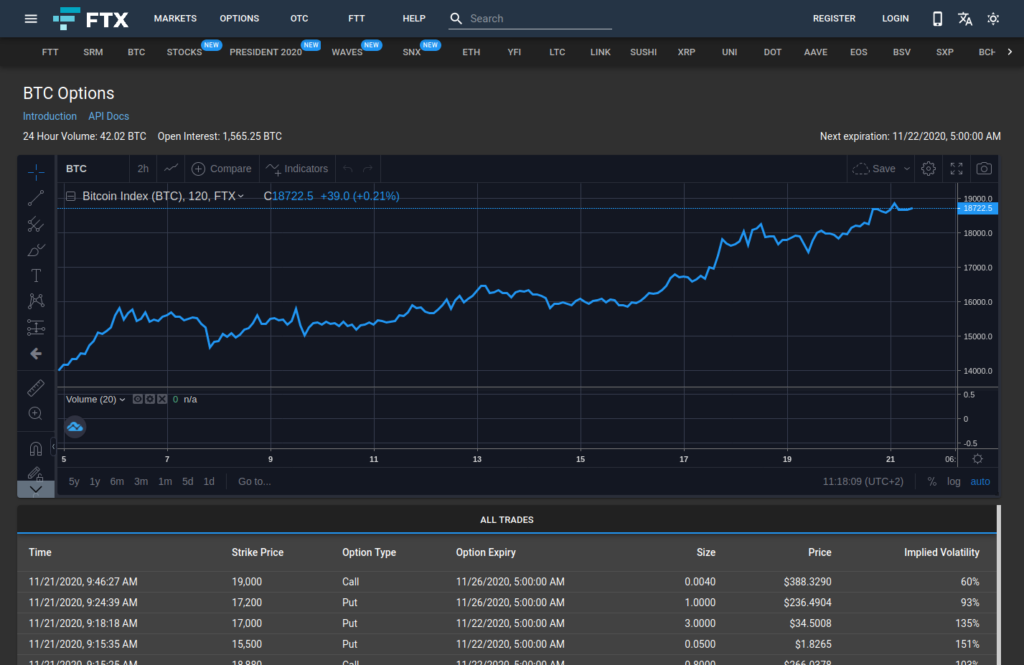Select the crosshair cursor tool
The image size is (1024, 665).
pos(36,172)
